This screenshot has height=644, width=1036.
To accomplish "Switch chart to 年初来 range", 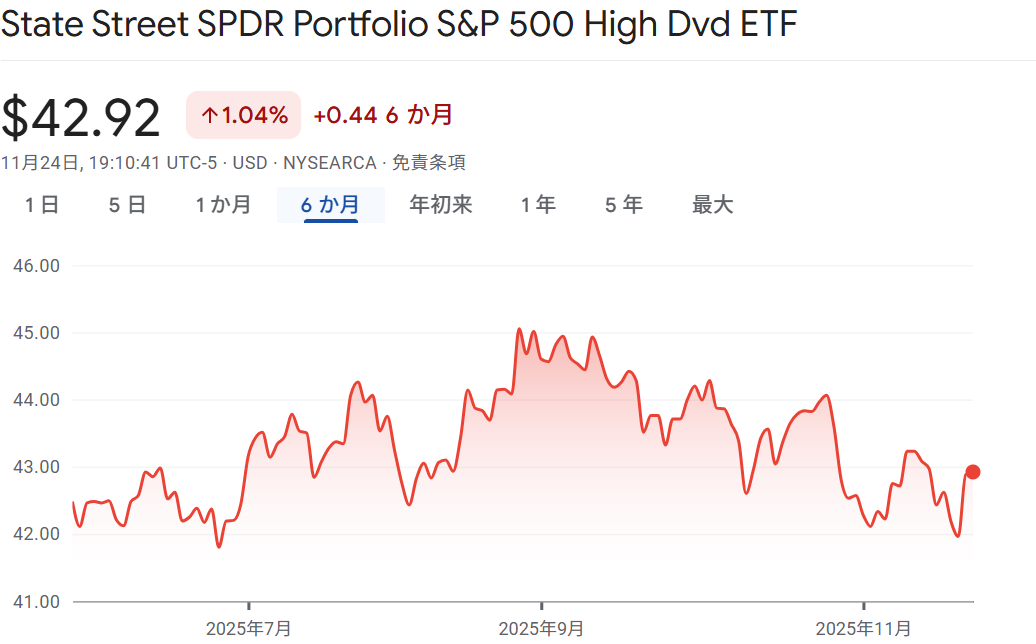I will click(x=441, y=205).
